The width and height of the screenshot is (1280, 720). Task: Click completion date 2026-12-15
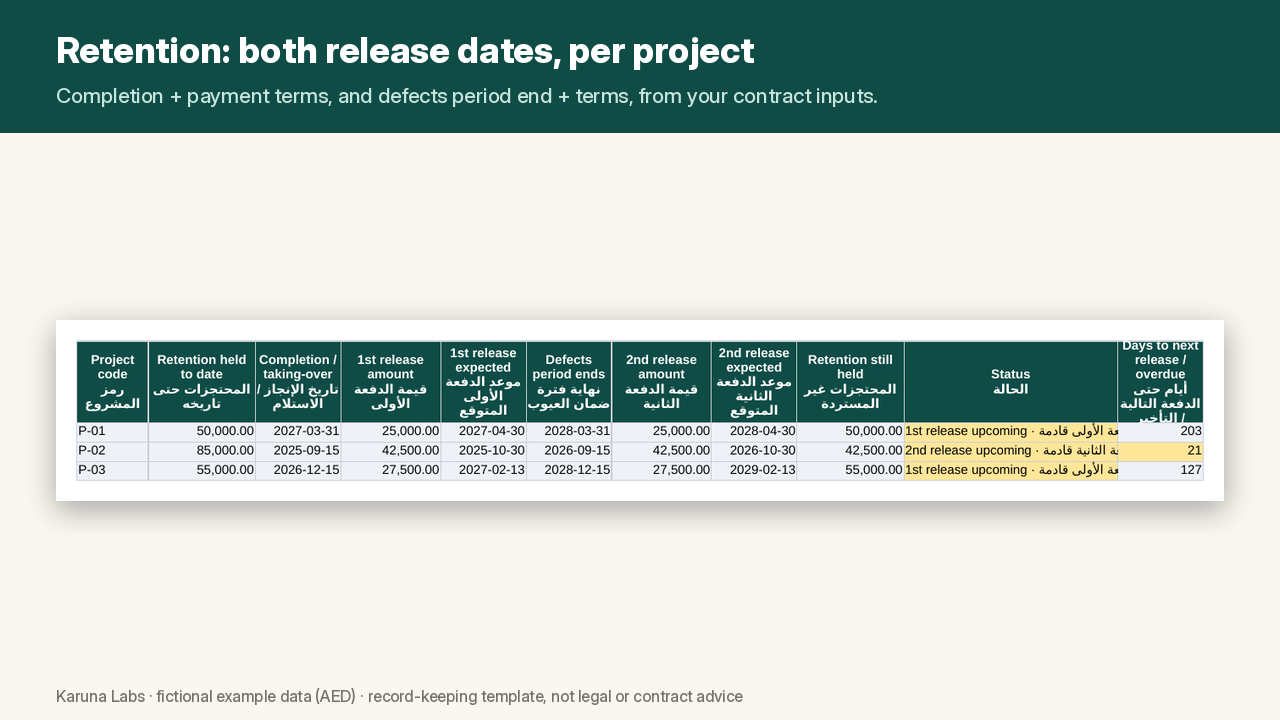pos(298,470)
